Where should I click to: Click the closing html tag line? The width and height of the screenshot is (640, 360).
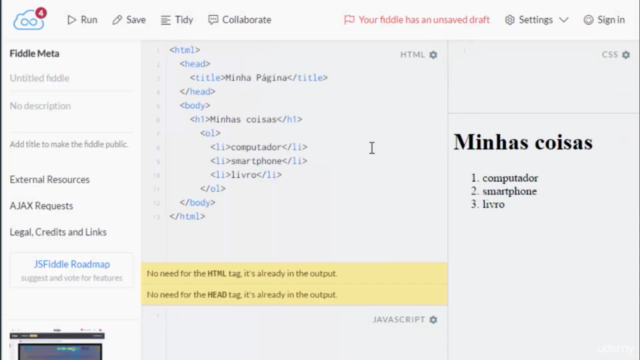[187, 216]
